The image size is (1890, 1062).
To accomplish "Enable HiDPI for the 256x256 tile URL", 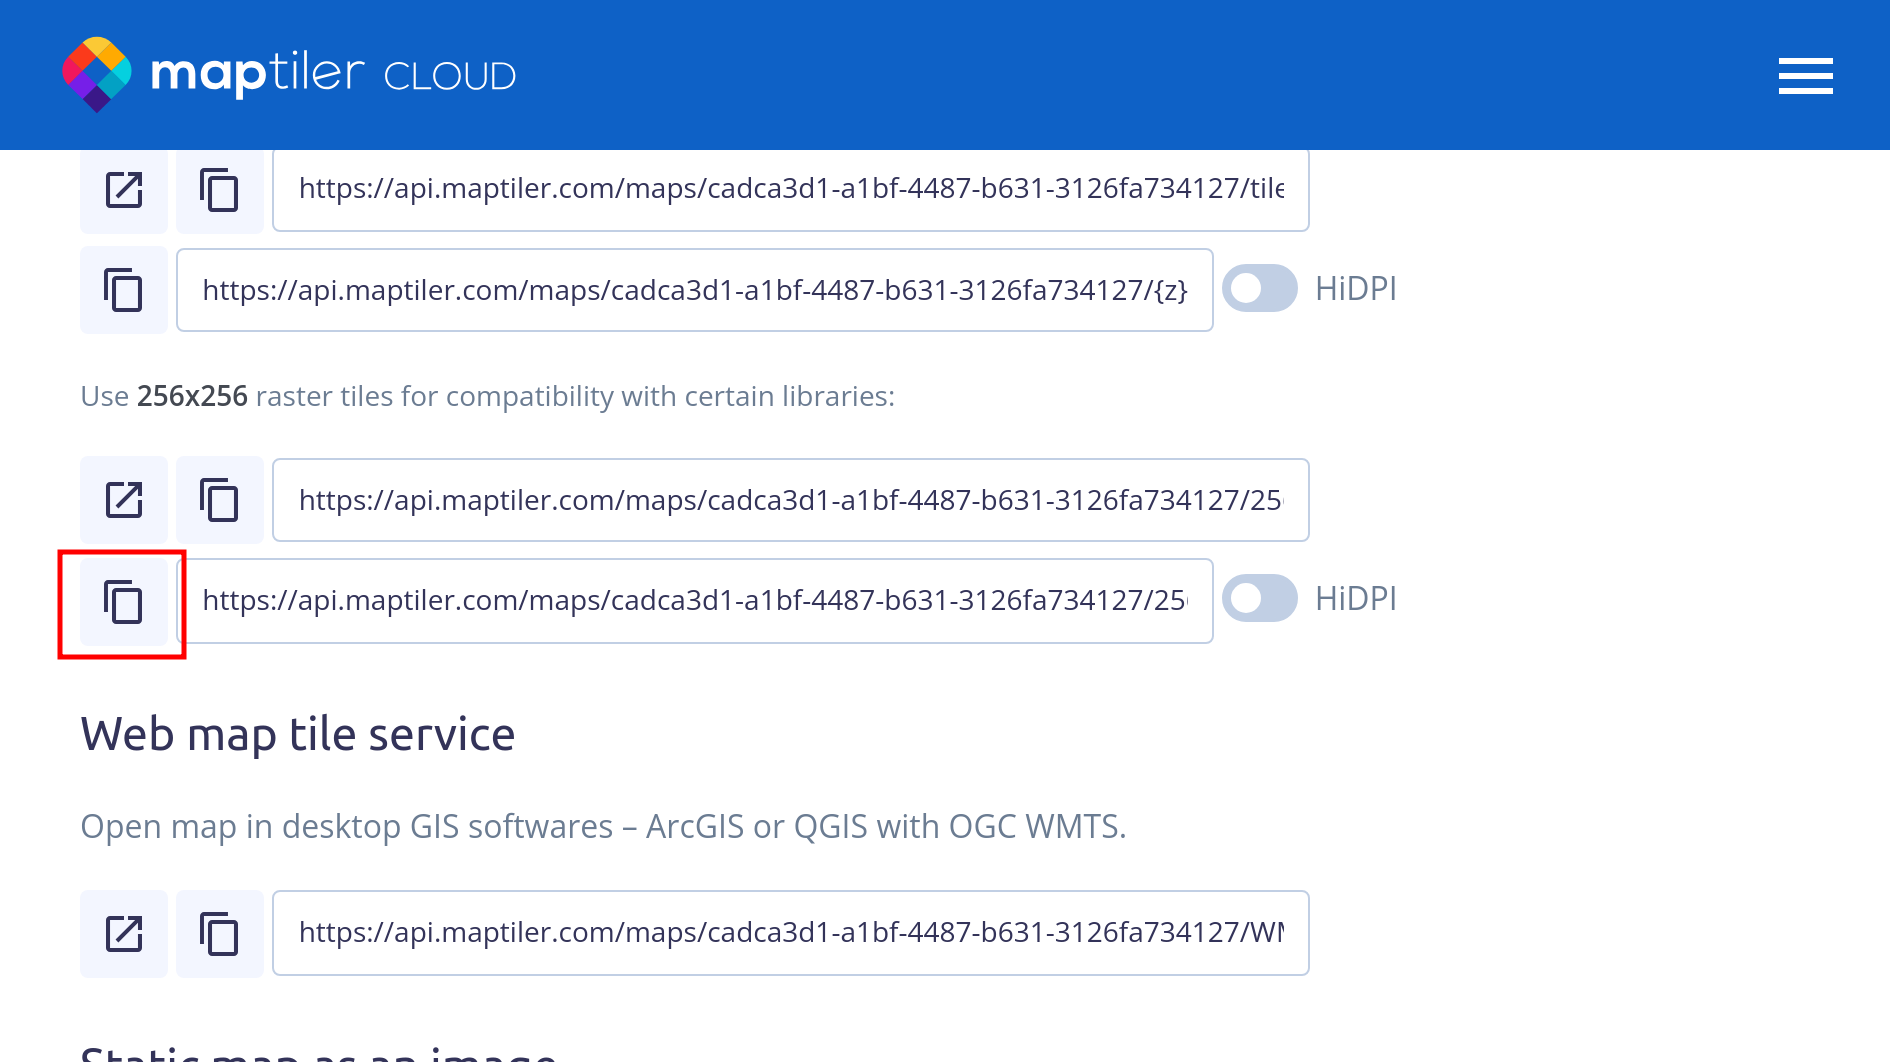I will (x=1260, y=599).
